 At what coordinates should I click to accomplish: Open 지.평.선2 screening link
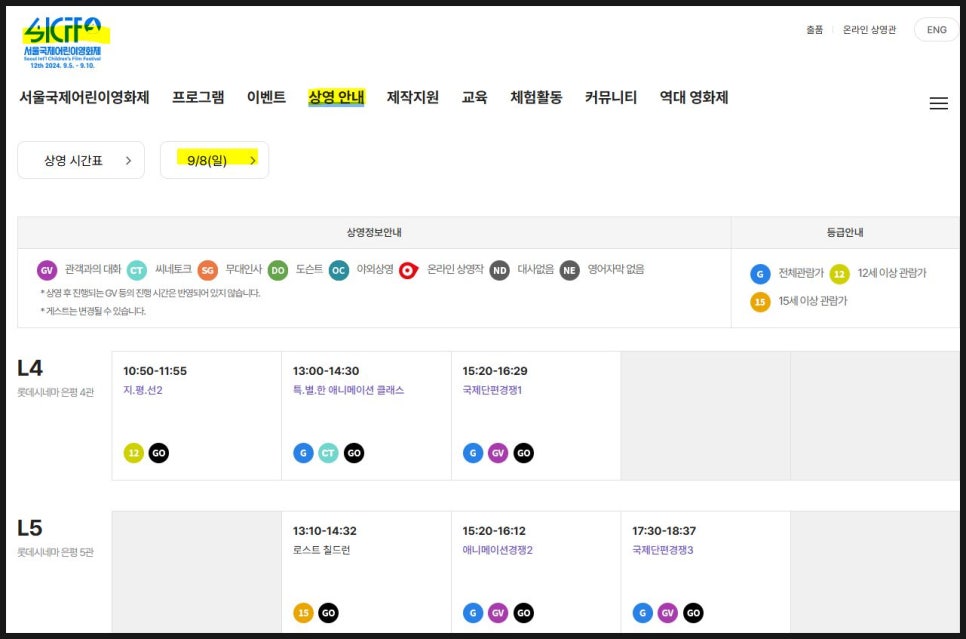pos(143,390)
